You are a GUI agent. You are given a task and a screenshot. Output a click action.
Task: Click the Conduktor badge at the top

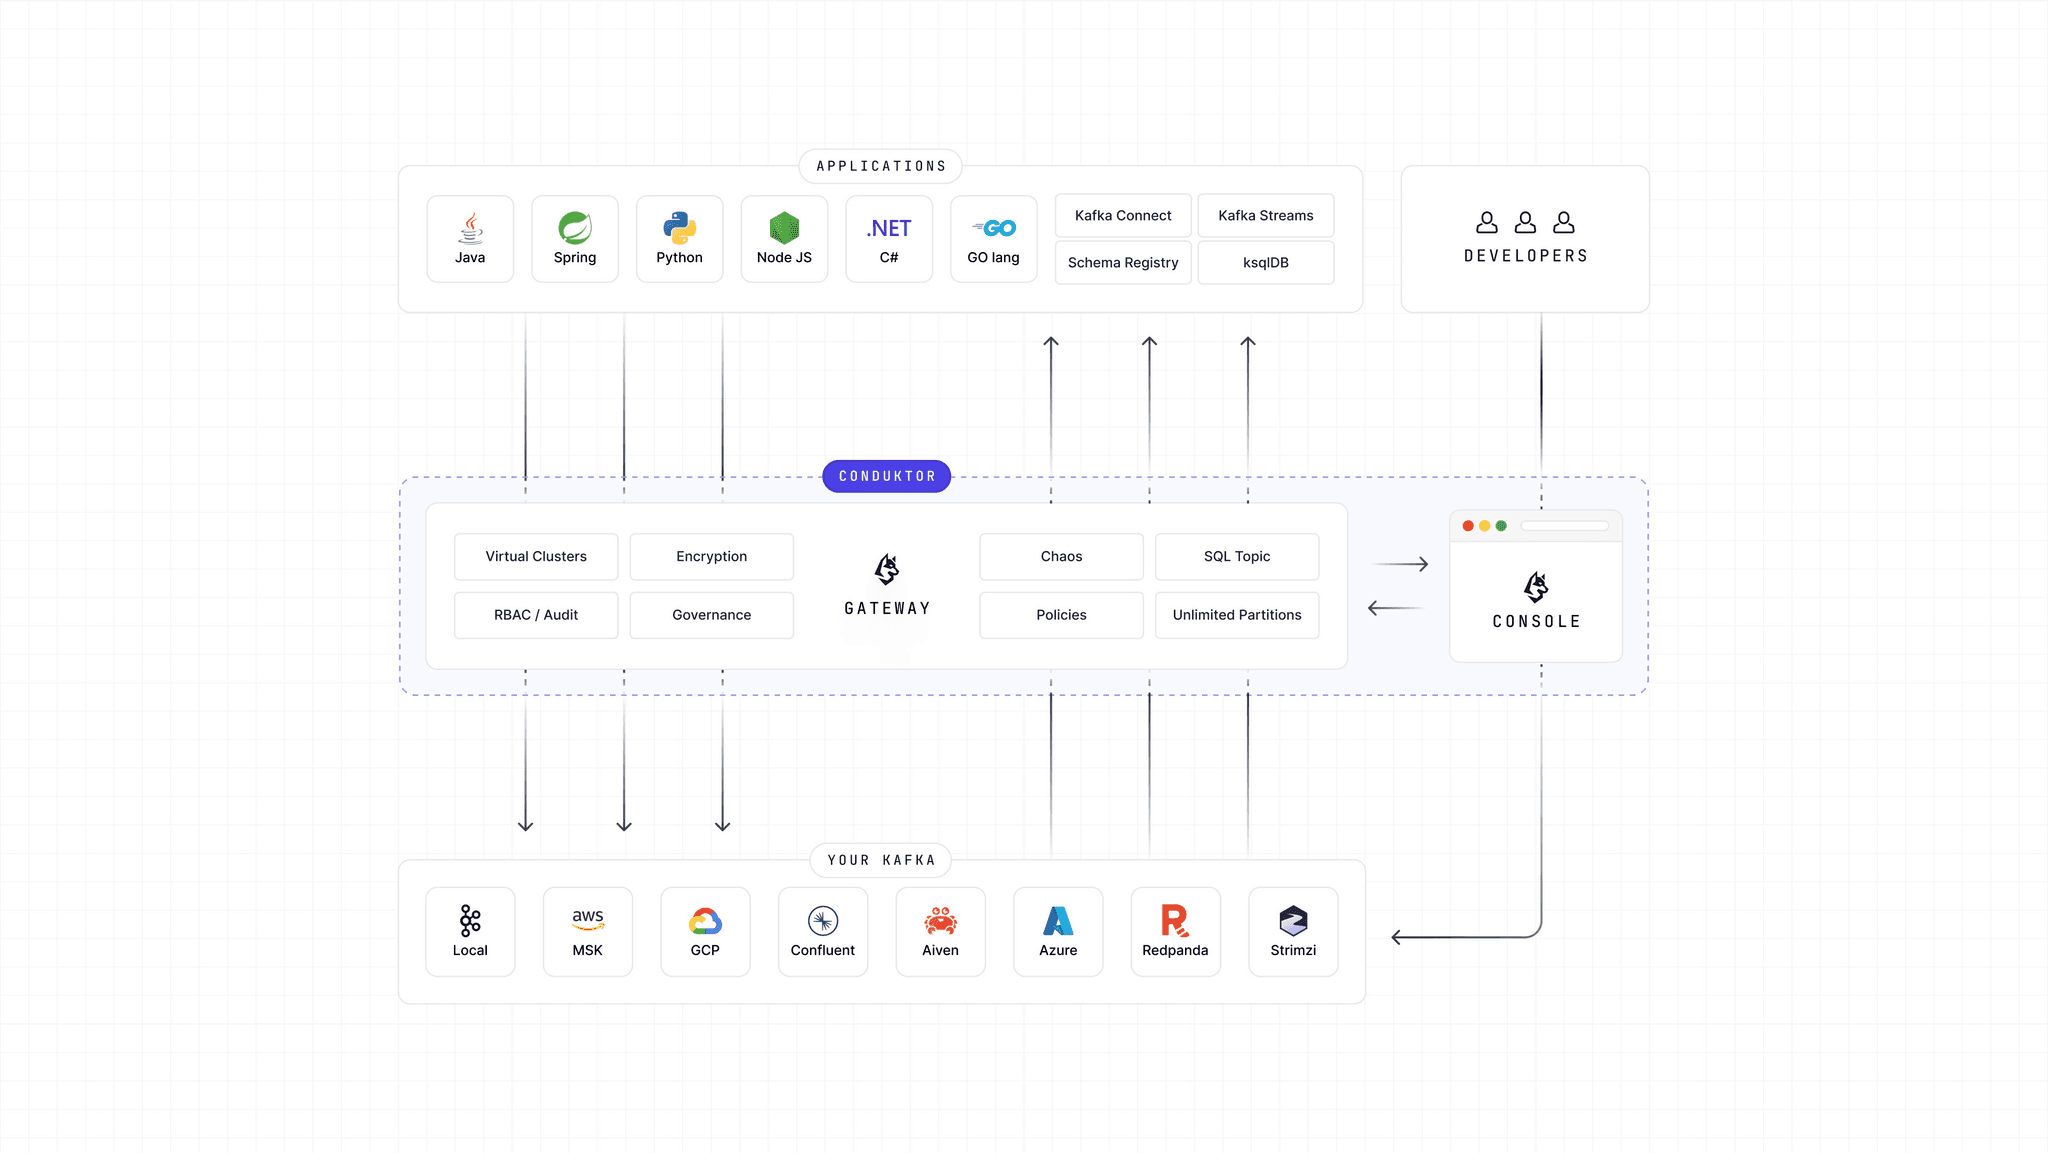click(886, 476)
